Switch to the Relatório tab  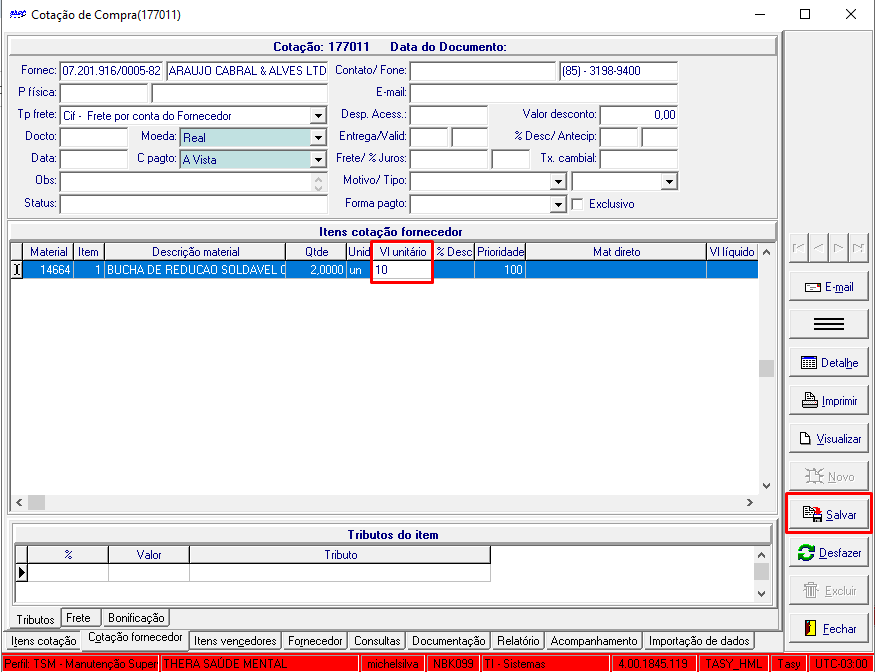tap(518, 641)
